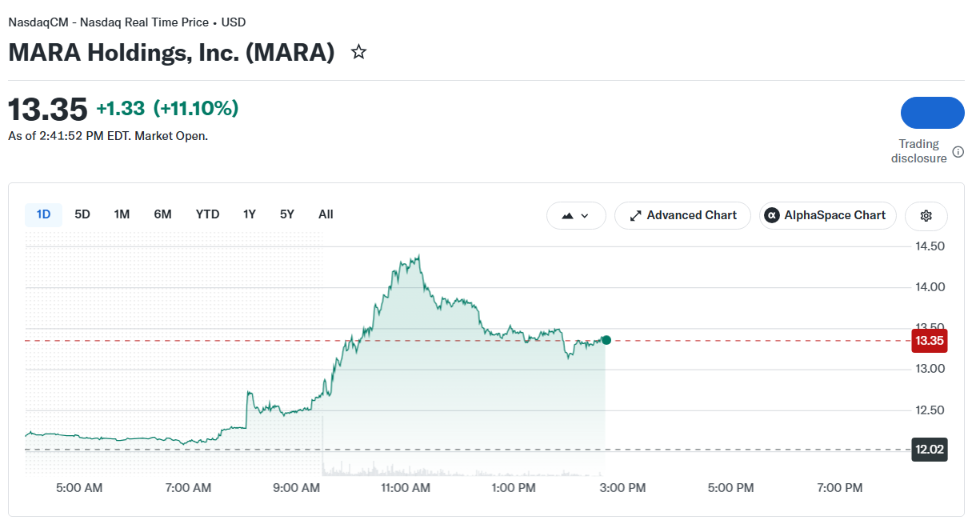Click the AlphaSpace logo icon
The image size is (972, 527).
coord(772,215)
